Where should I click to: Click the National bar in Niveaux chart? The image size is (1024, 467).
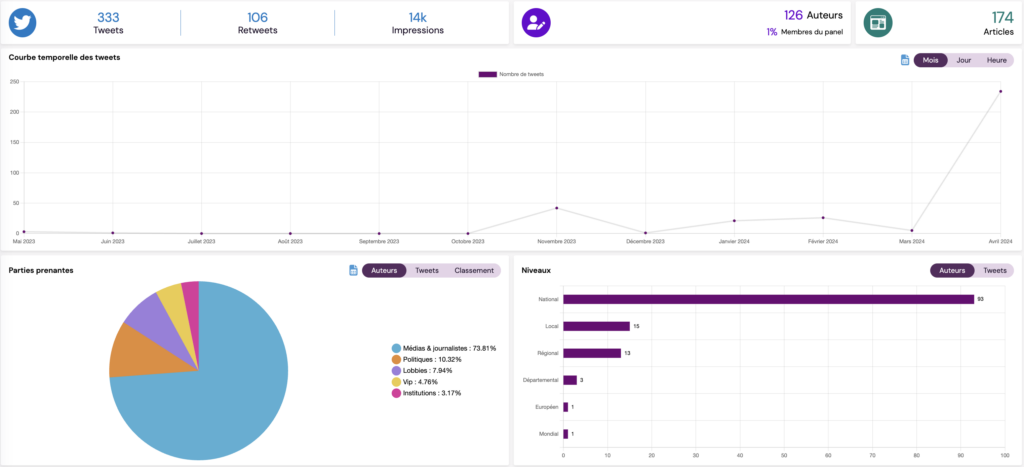point(768,299)
